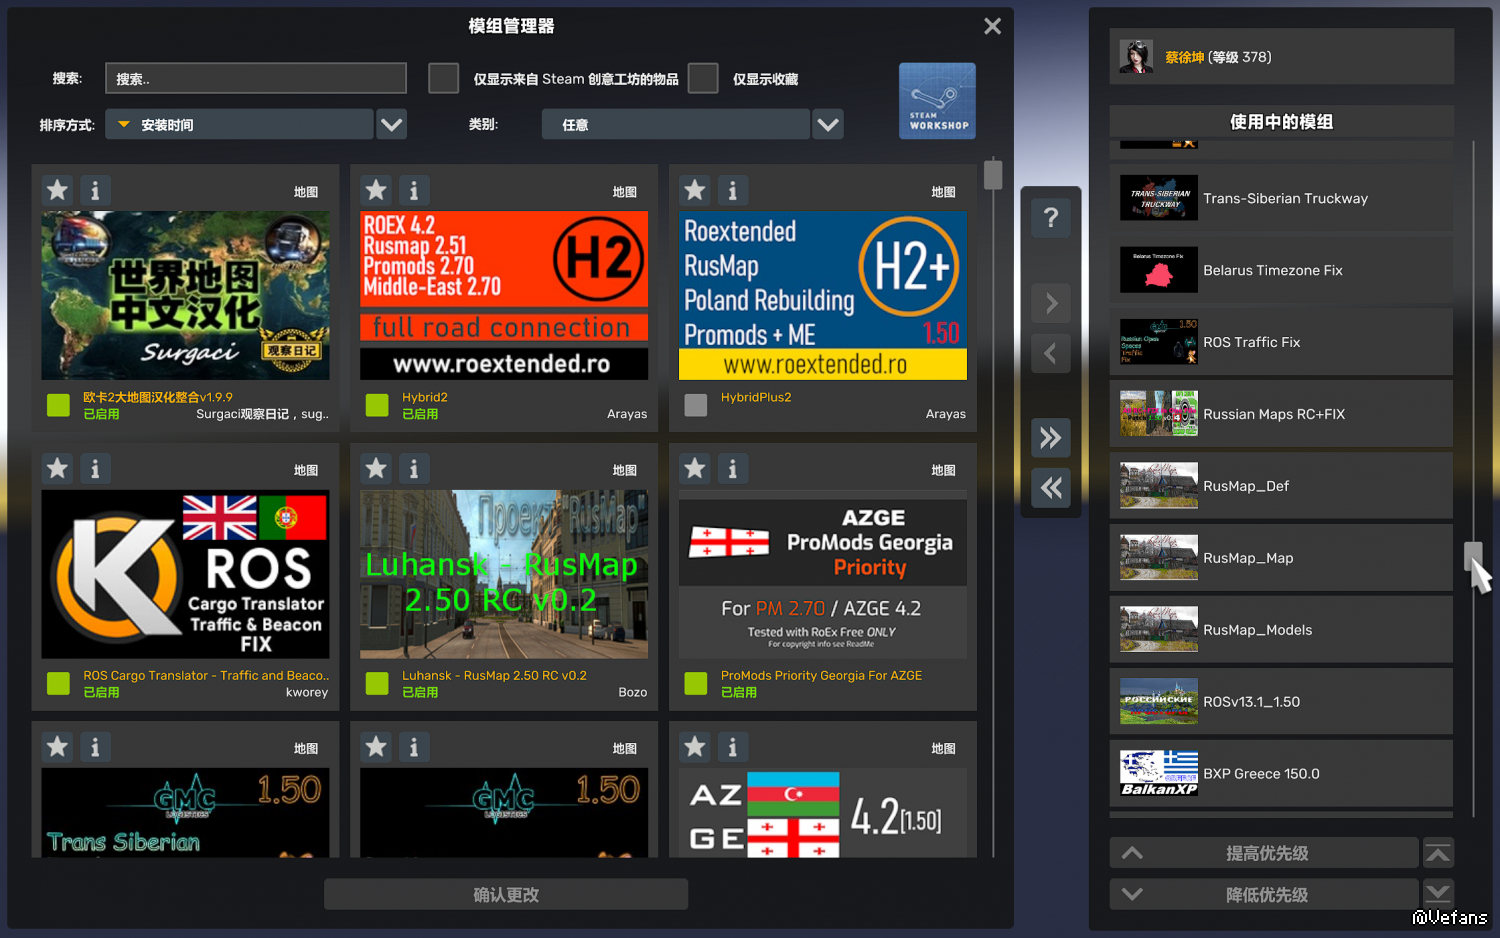Select BXP Greece 150.0 in active mods
The image size is (1500, 938).
point(1281,774)
